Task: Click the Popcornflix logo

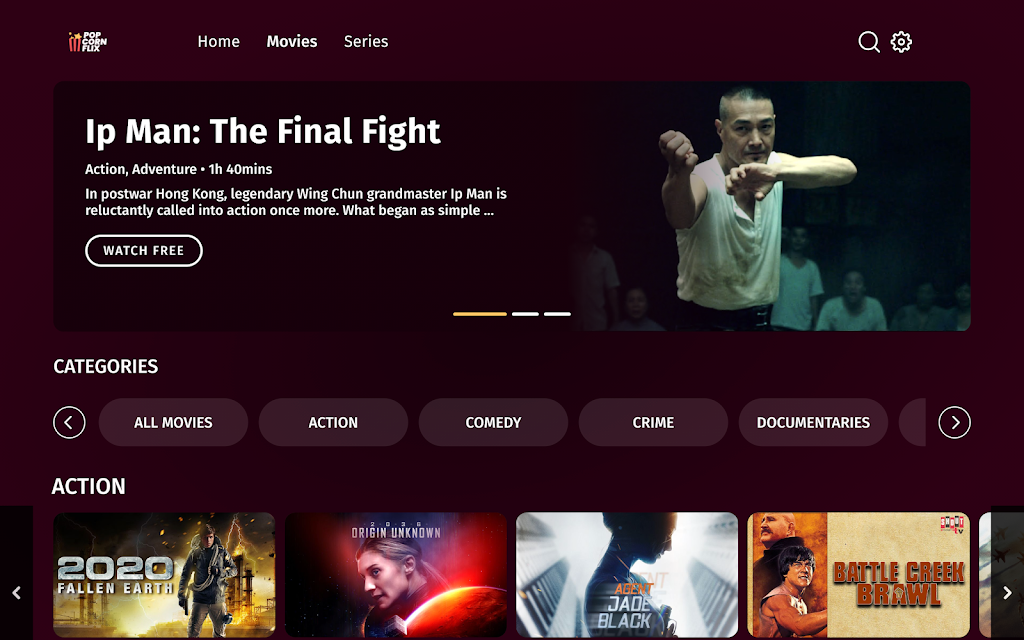Action: [88, 42]
